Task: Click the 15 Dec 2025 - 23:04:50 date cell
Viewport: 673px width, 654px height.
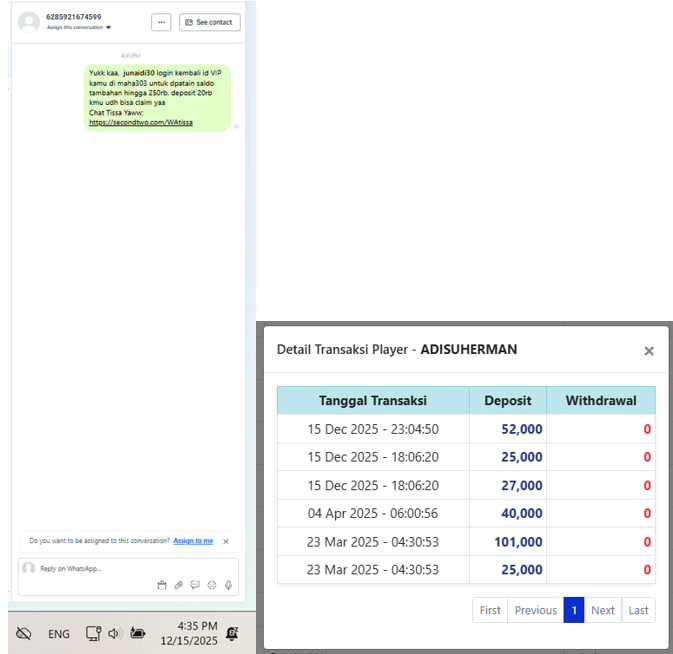Action: (x=373, y=429)
